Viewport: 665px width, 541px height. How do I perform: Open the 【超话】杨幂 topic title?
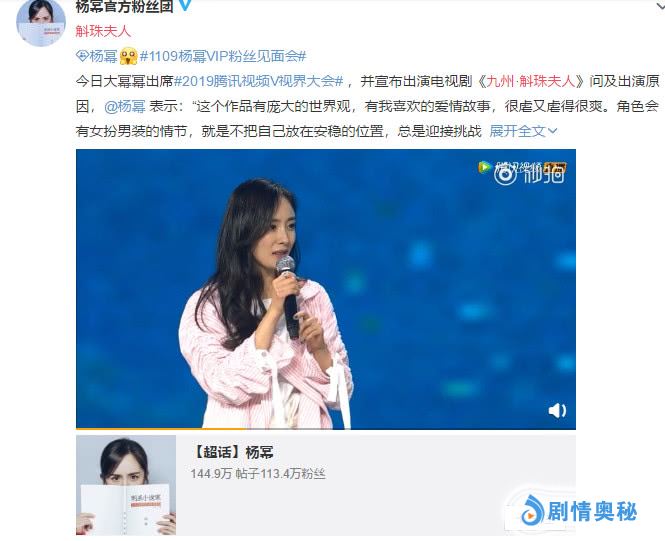(x=232, y=452)
